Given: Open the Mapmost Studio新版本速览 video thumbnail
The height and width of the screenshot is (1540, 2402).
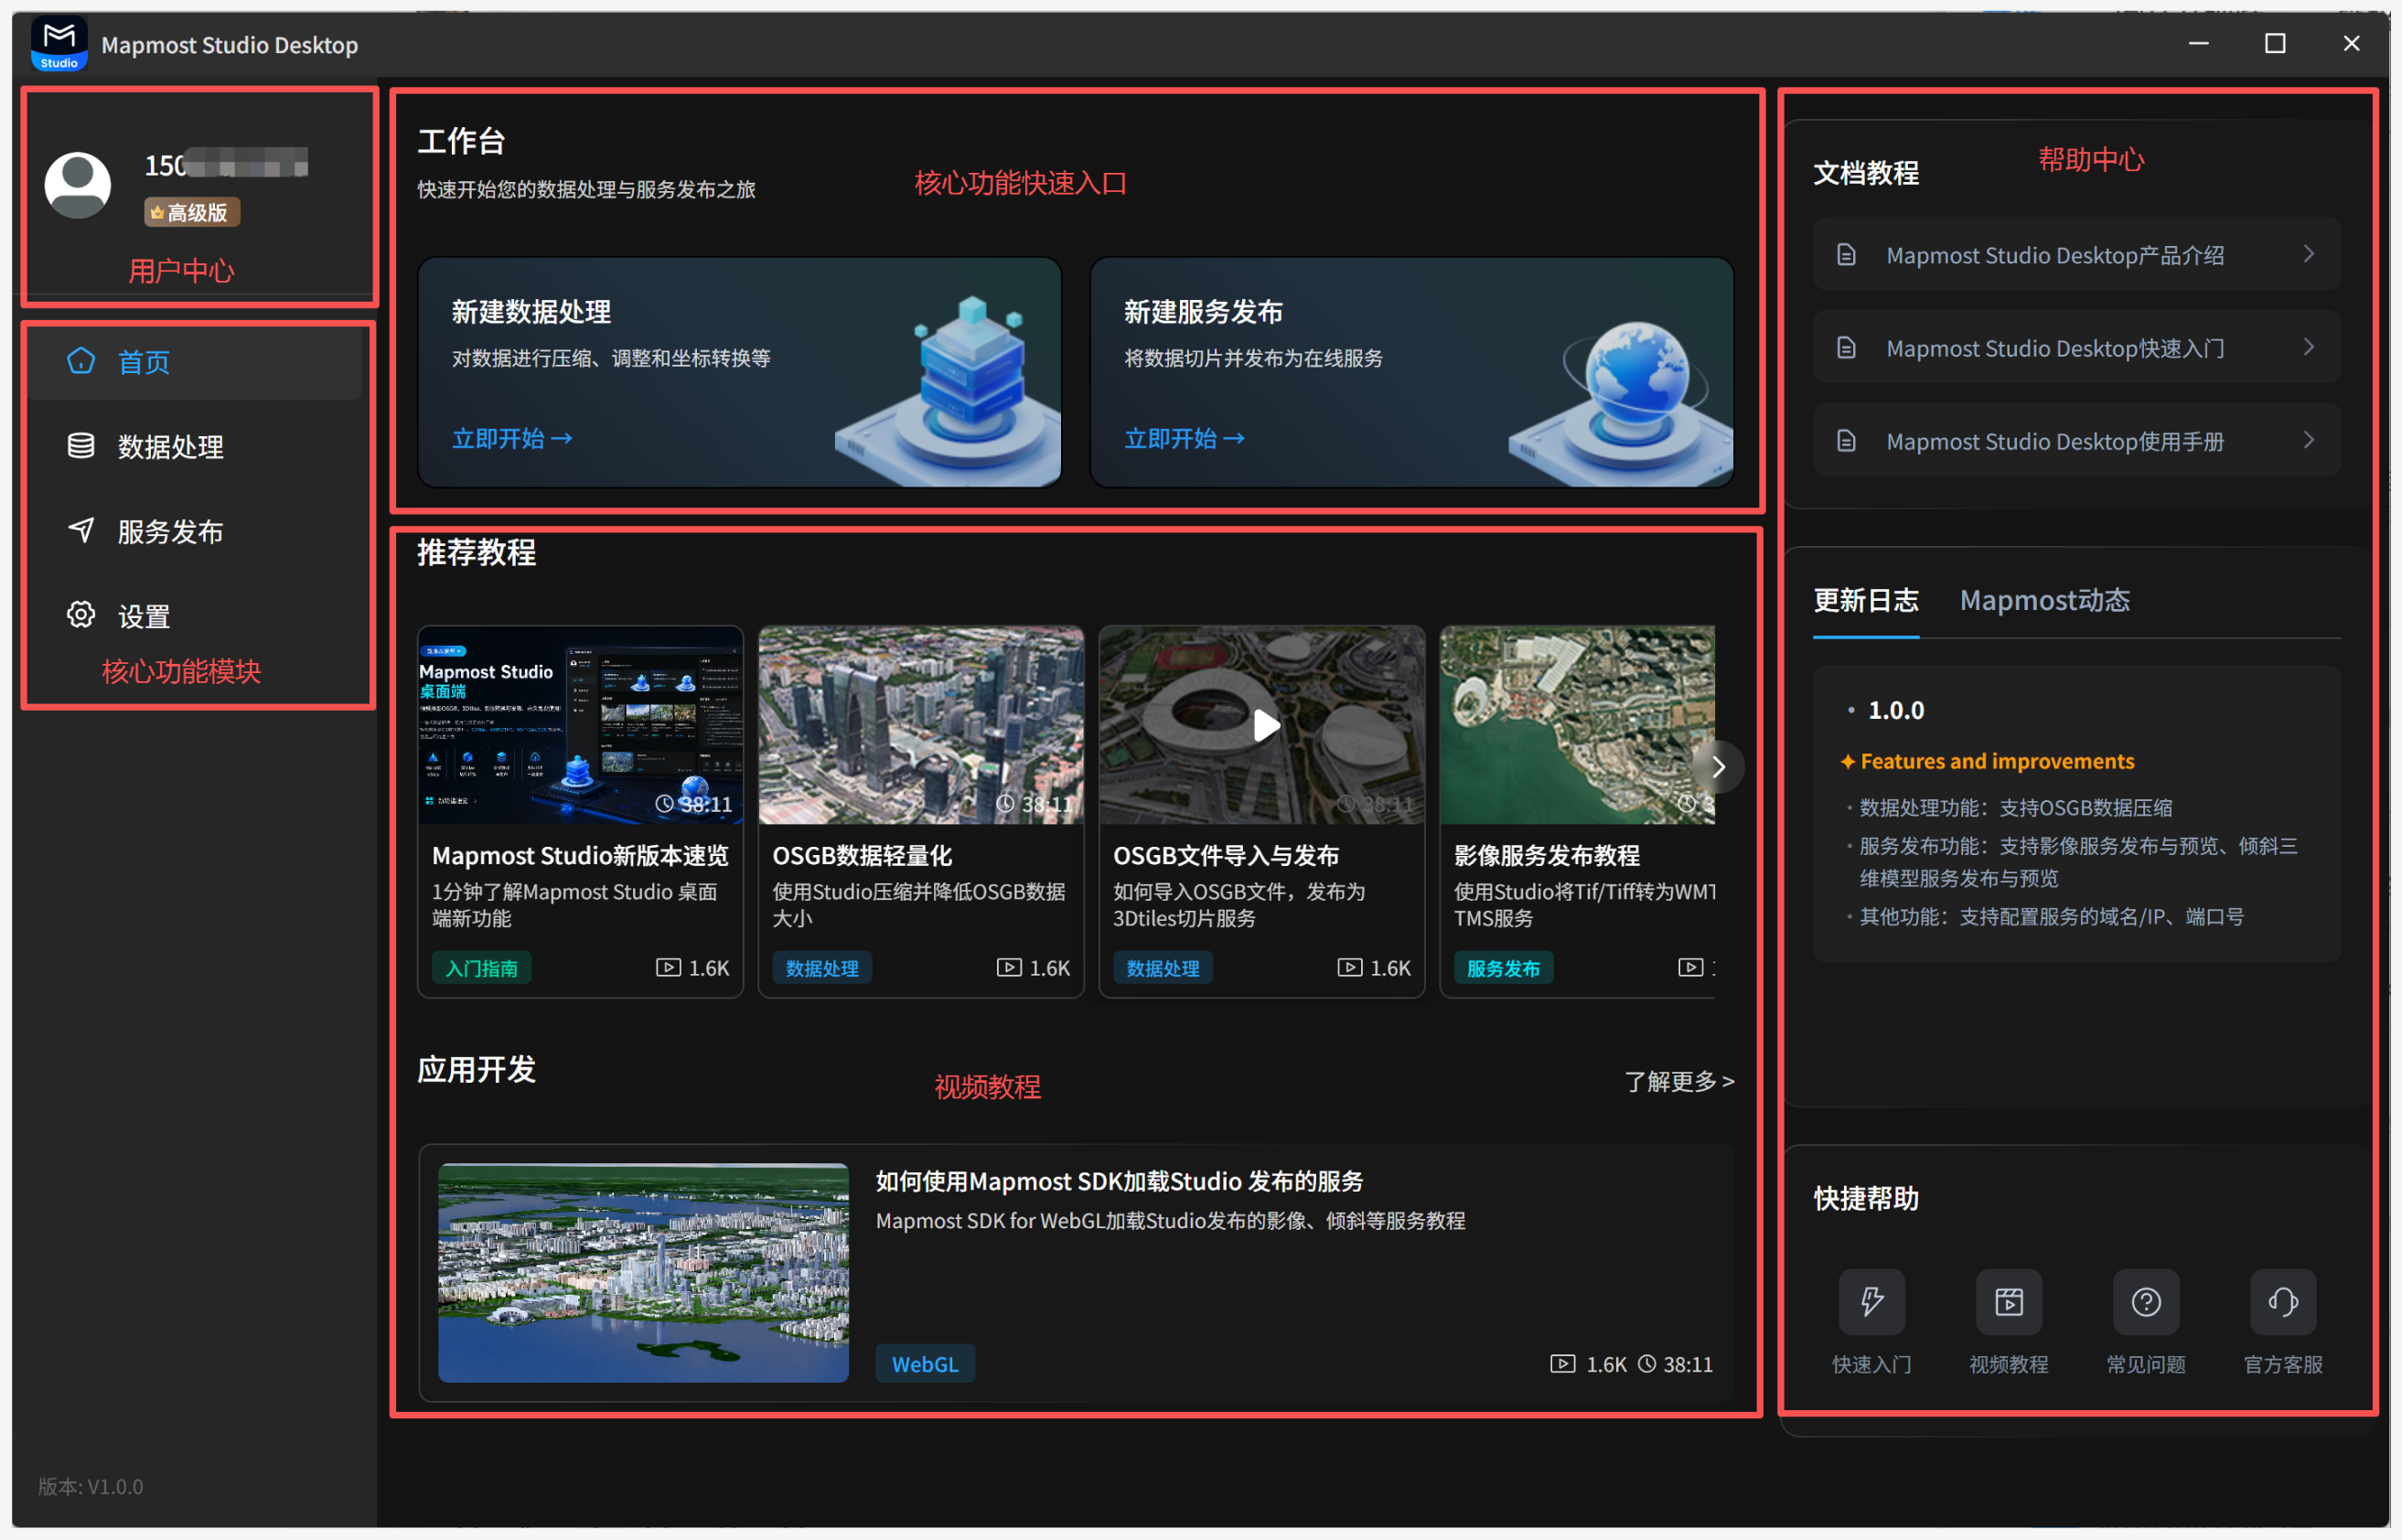Looking at the screenshot, I should coord(581,726).
